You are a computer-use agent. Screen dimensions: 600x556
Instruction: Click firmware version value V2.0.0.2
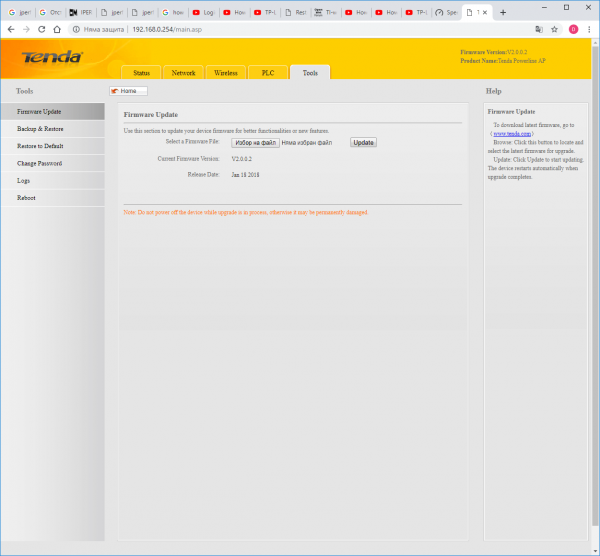(x=241, y=159)
